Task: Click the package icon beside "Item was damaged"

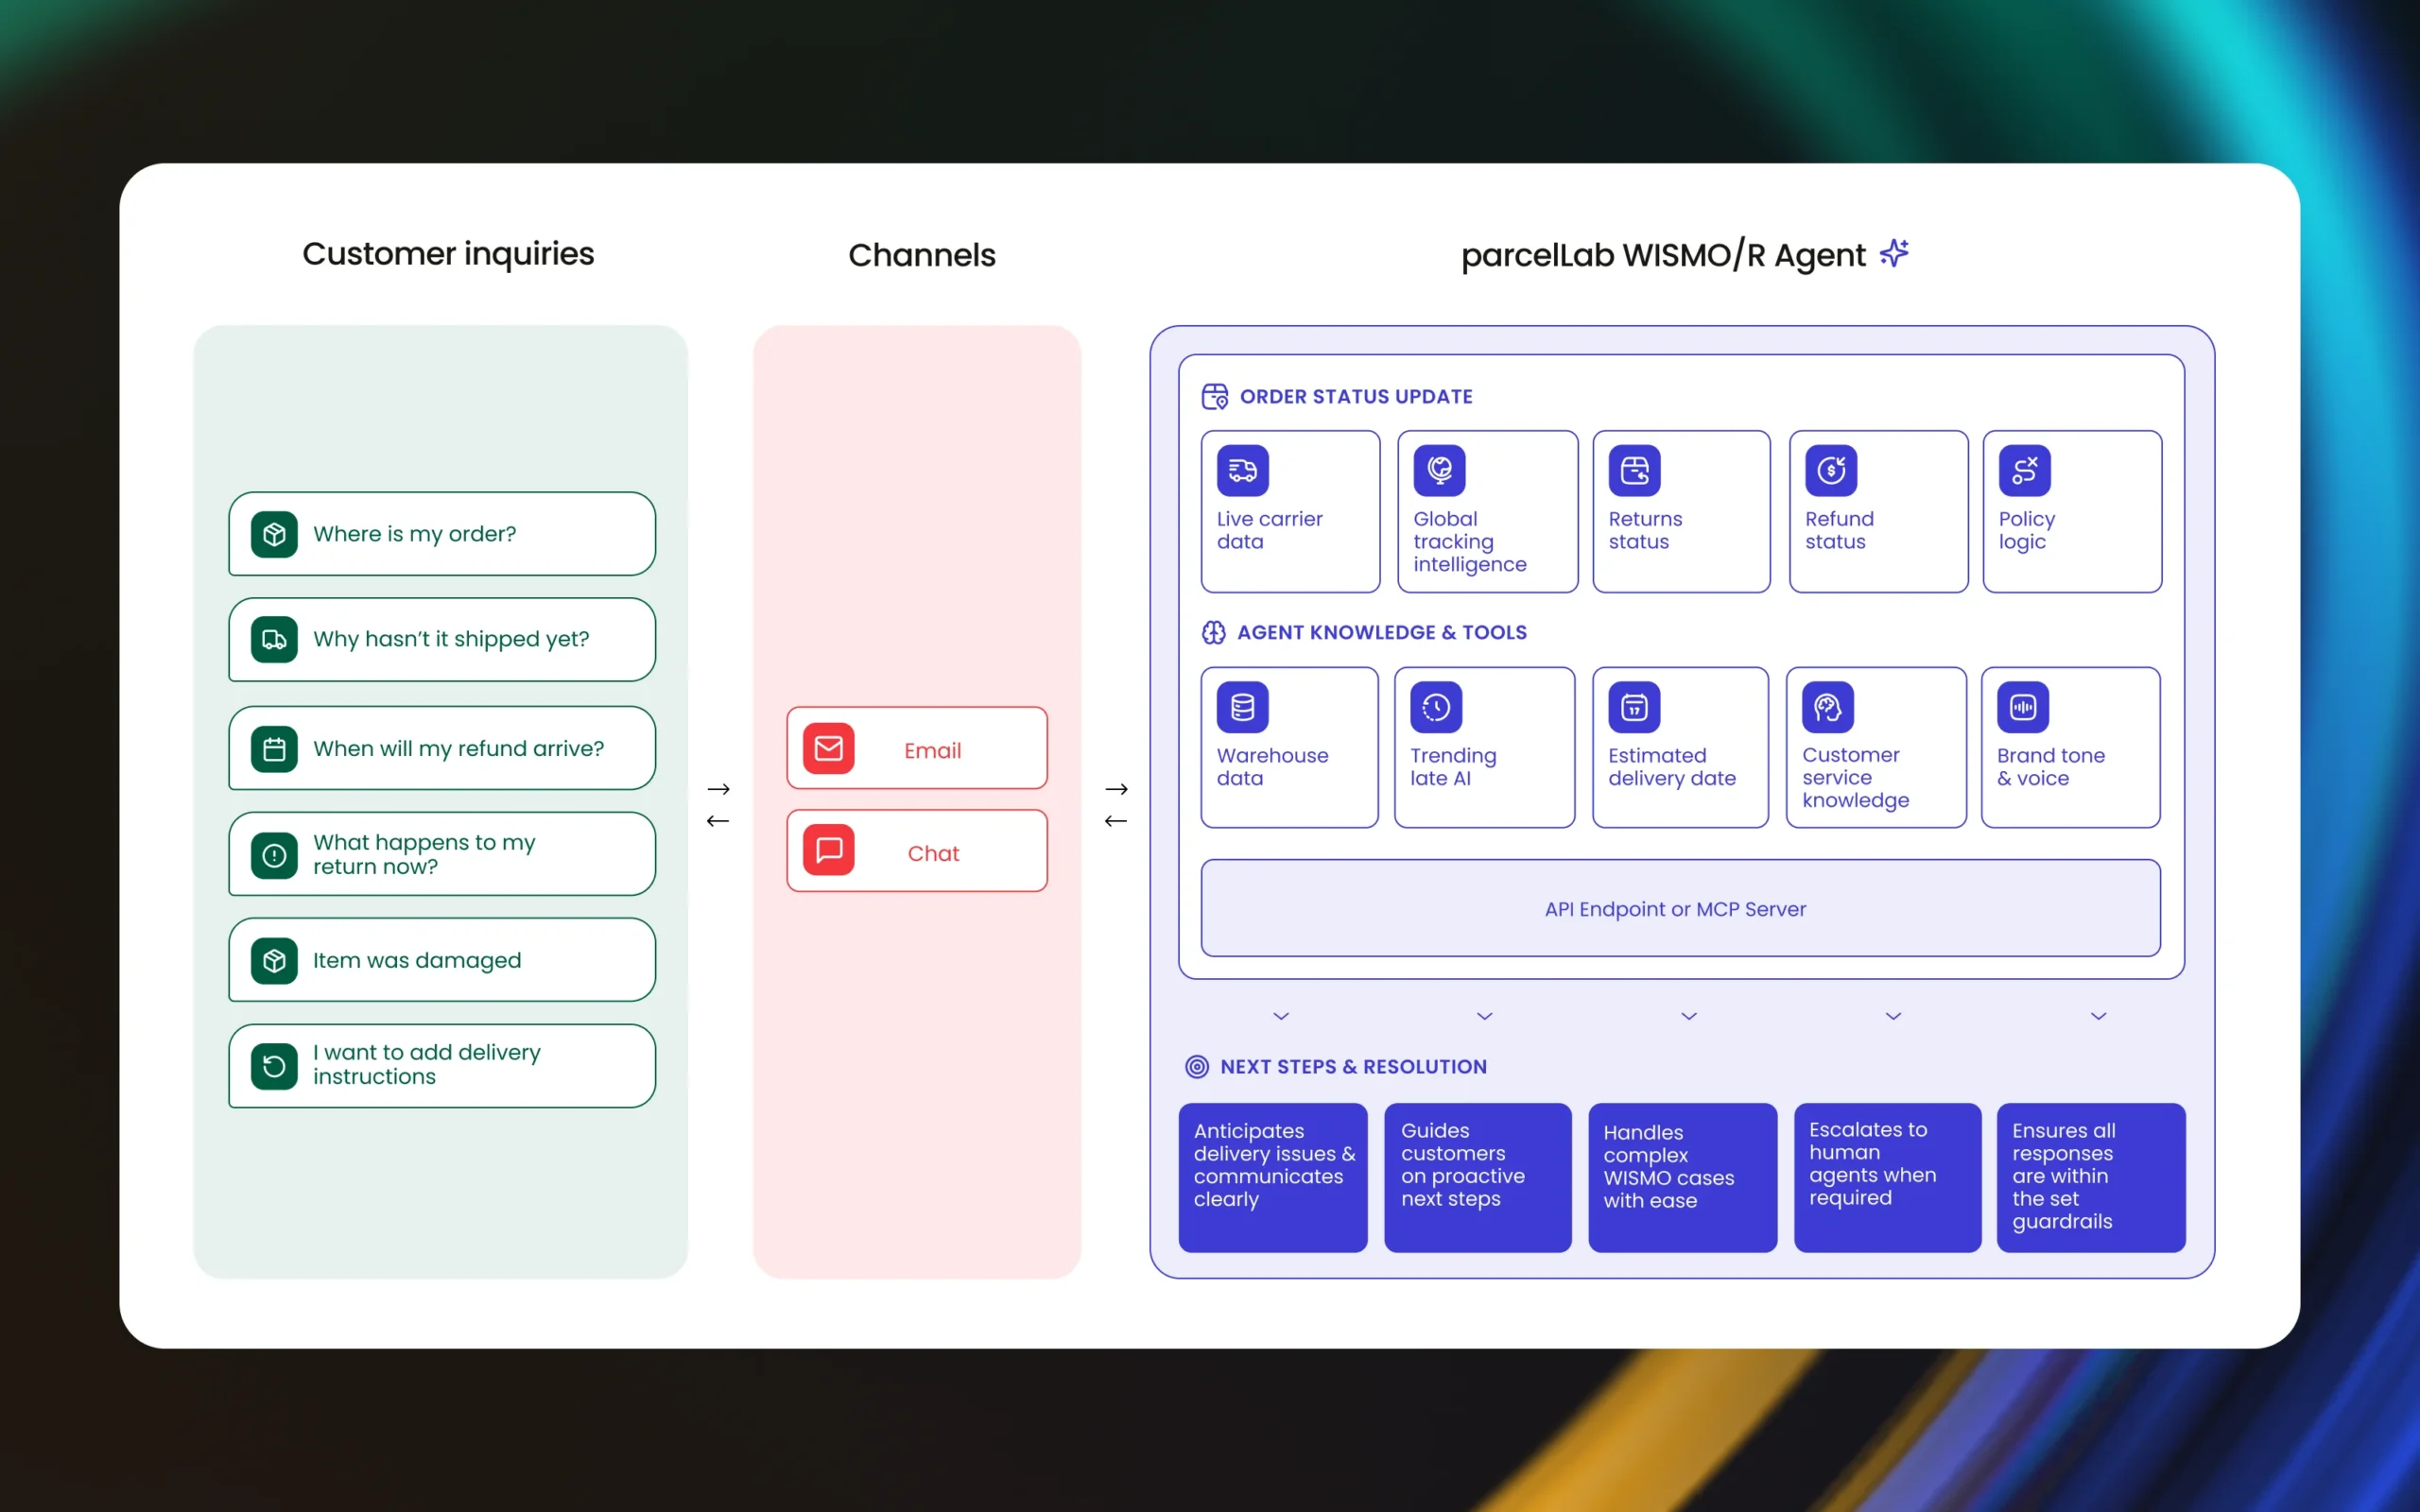Action: coord(274,961)
